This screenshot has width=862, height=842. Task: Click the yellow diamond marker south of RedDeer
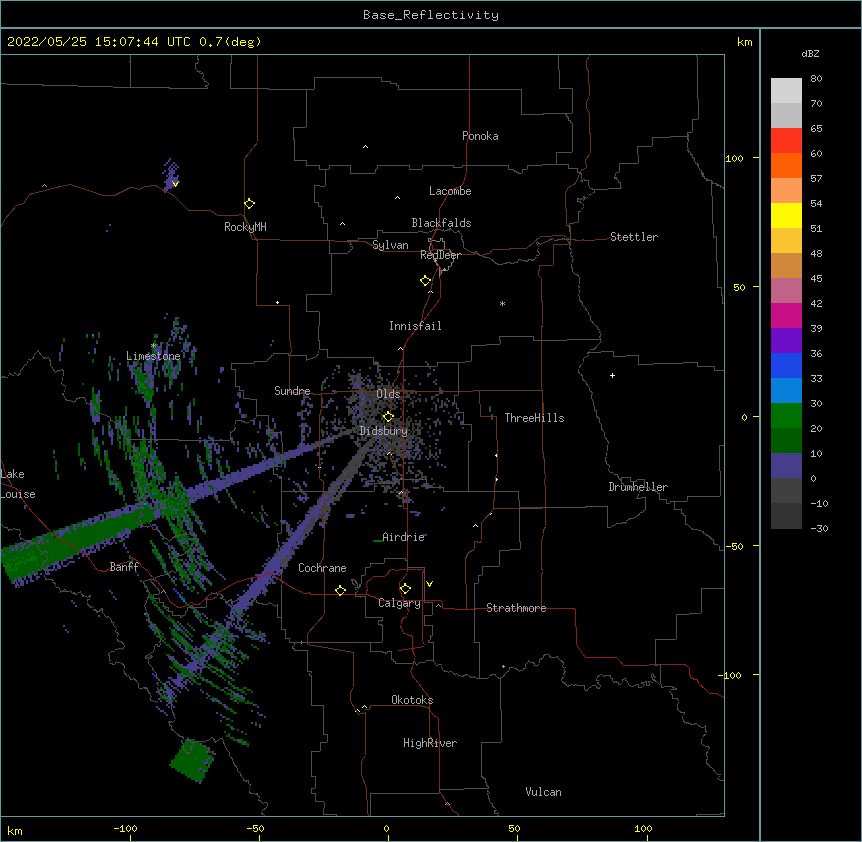[426, 281]
